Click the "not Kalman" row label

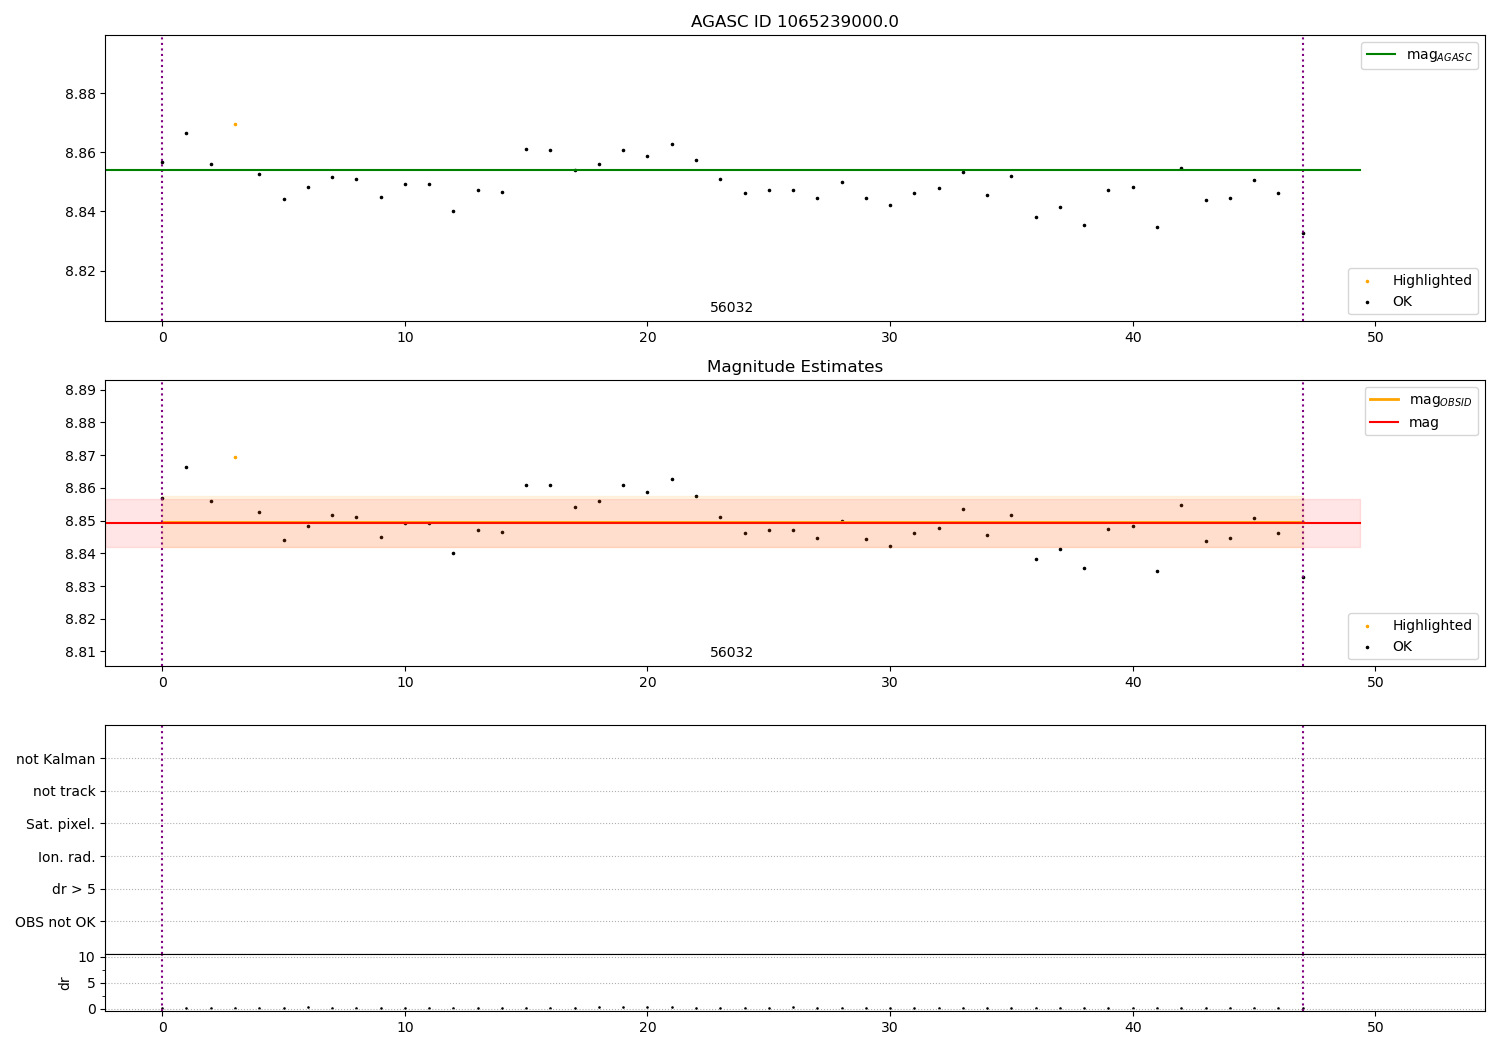point(56,759)
